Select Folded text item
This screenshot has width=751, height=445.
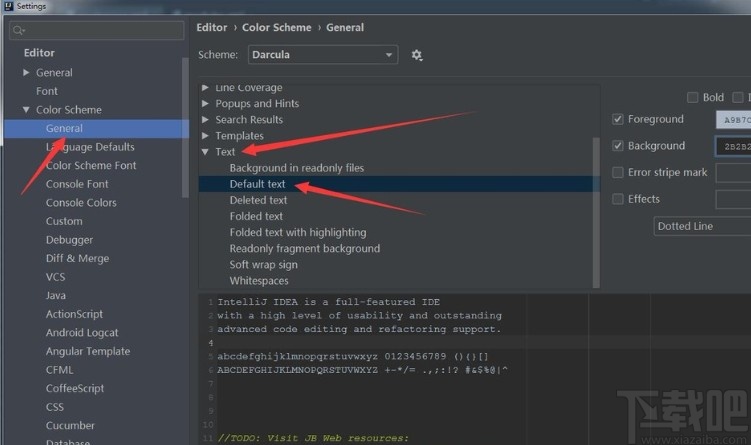click(256, 217)
